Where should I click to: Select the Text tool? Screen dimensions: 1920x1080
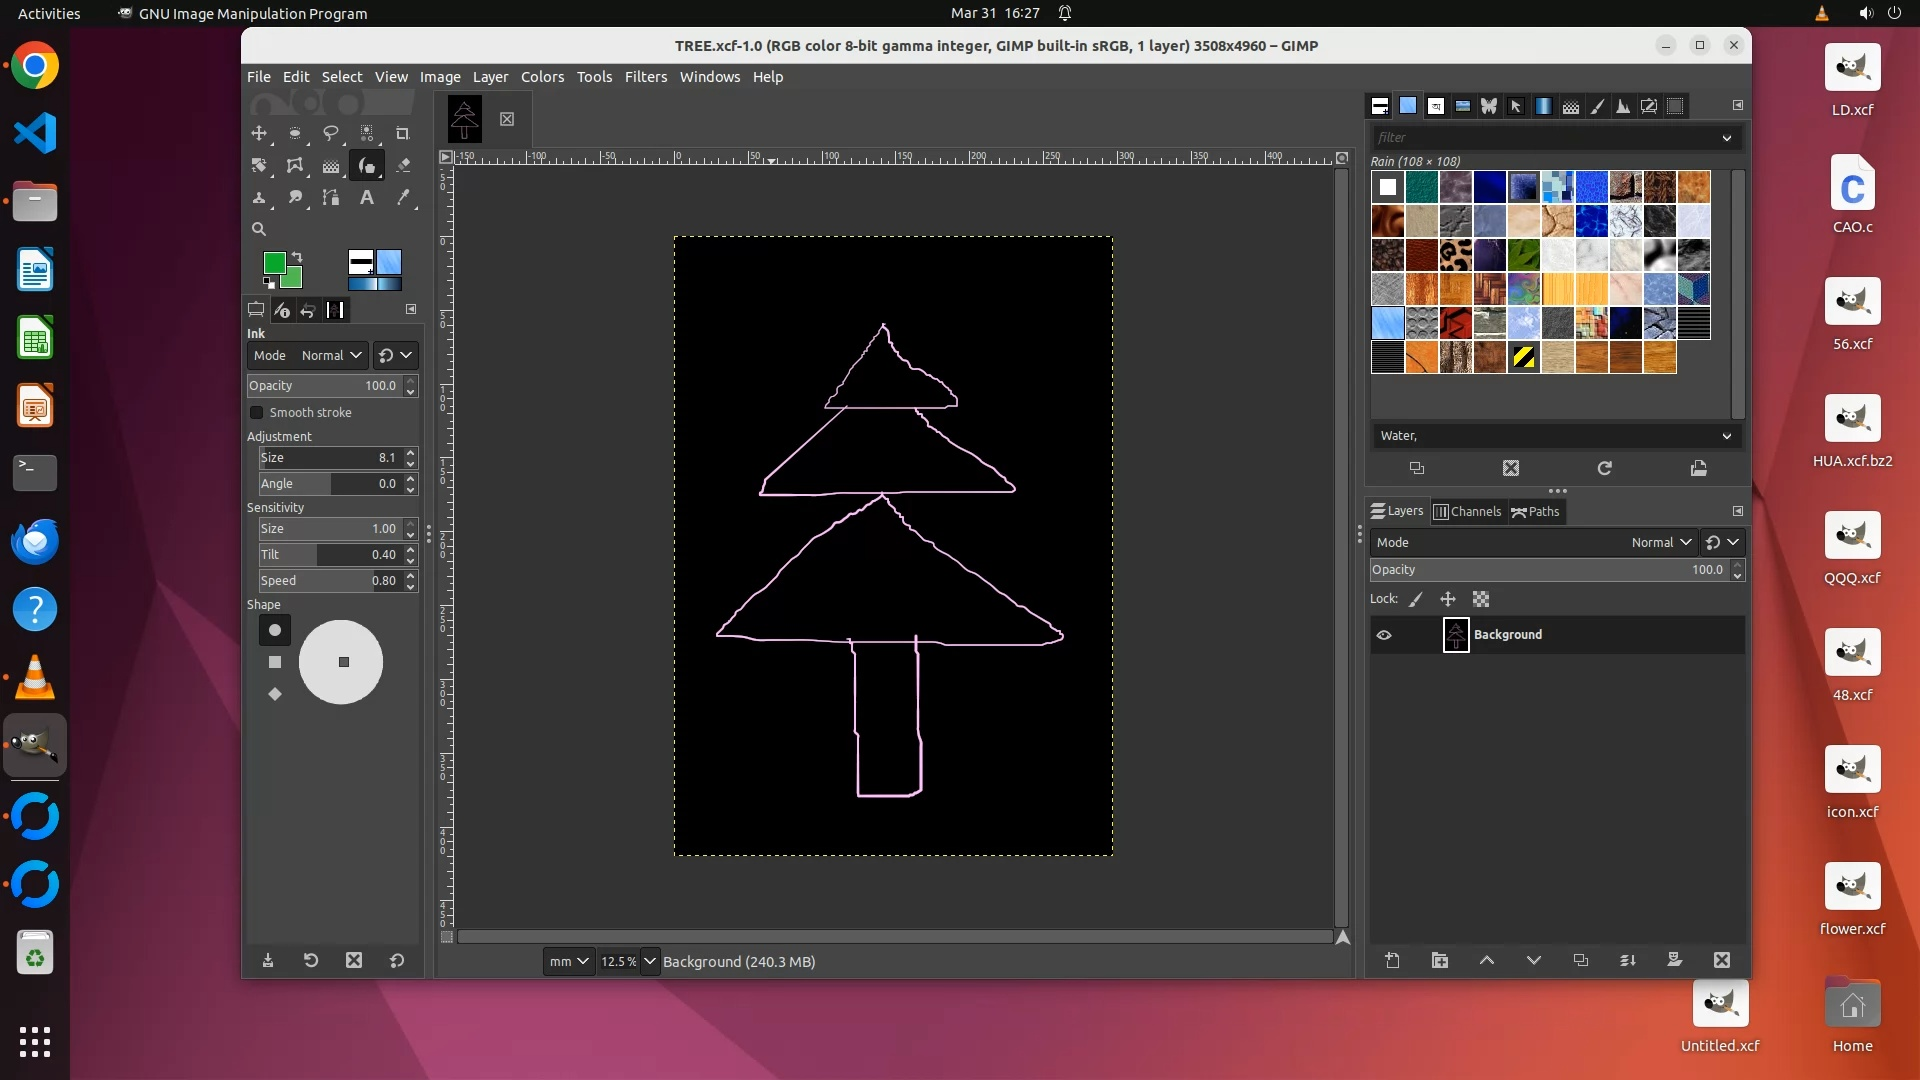(367, 197)
